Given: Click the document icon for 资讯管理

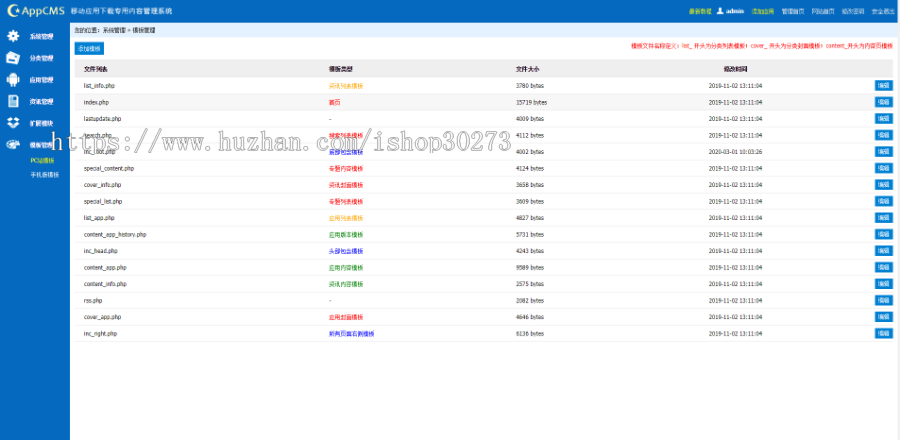Looking at the screenshot, I should tap(13, 102).
